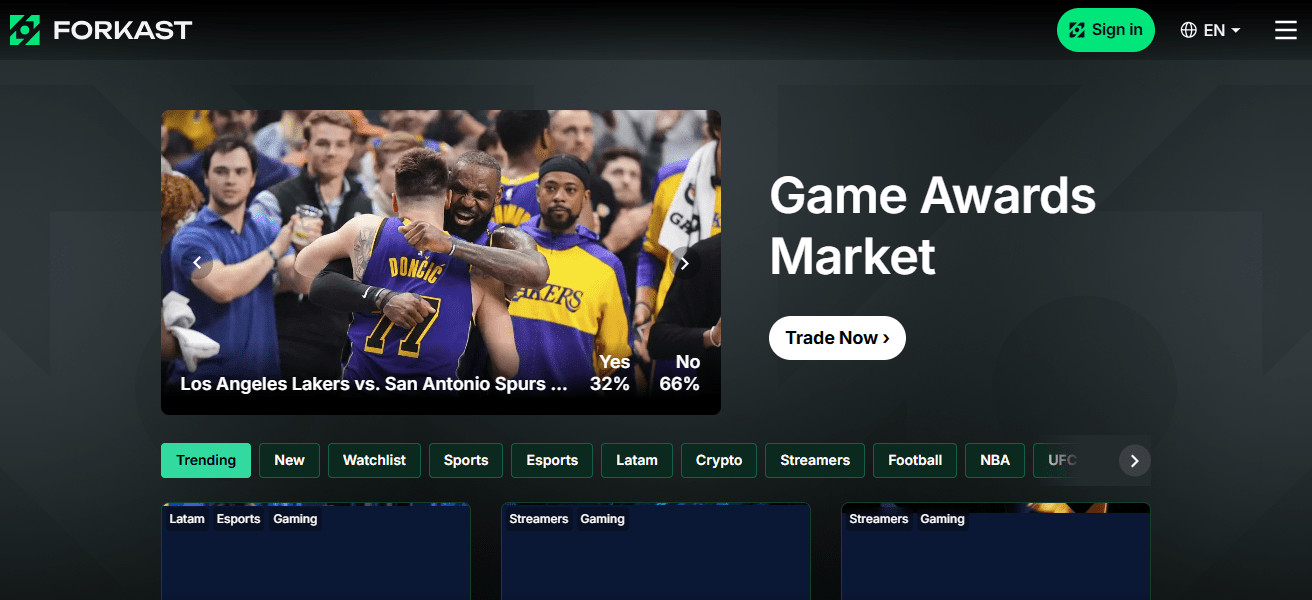Open the Lakers vs. Spurs banner image
Viewport: 1312px width, 600px height.
tap(441, 262)
